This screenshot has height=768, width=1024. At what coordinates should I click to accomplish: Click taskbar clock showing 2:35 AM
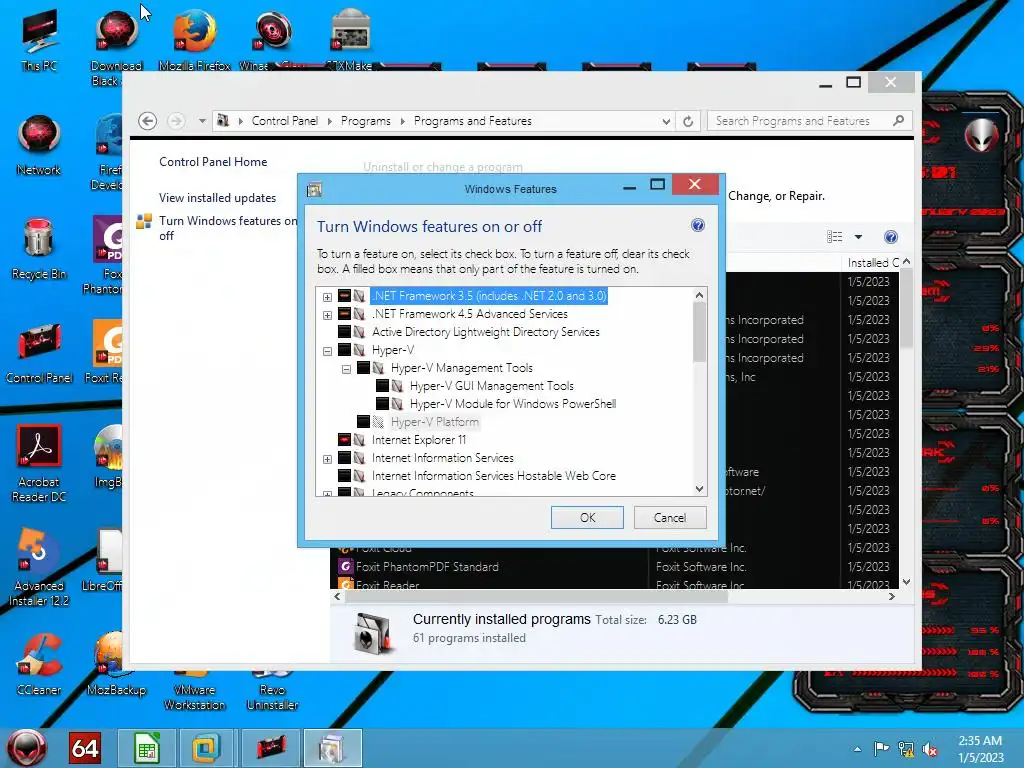(980, 748)
